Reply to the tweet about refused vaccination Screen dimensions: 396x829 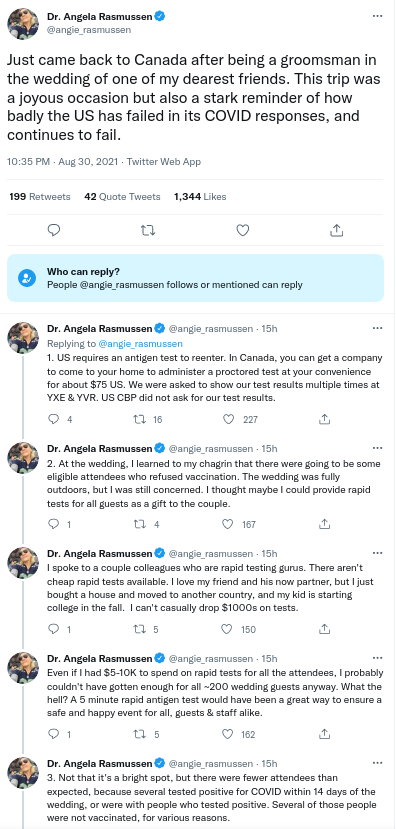(x=53, y=524)
